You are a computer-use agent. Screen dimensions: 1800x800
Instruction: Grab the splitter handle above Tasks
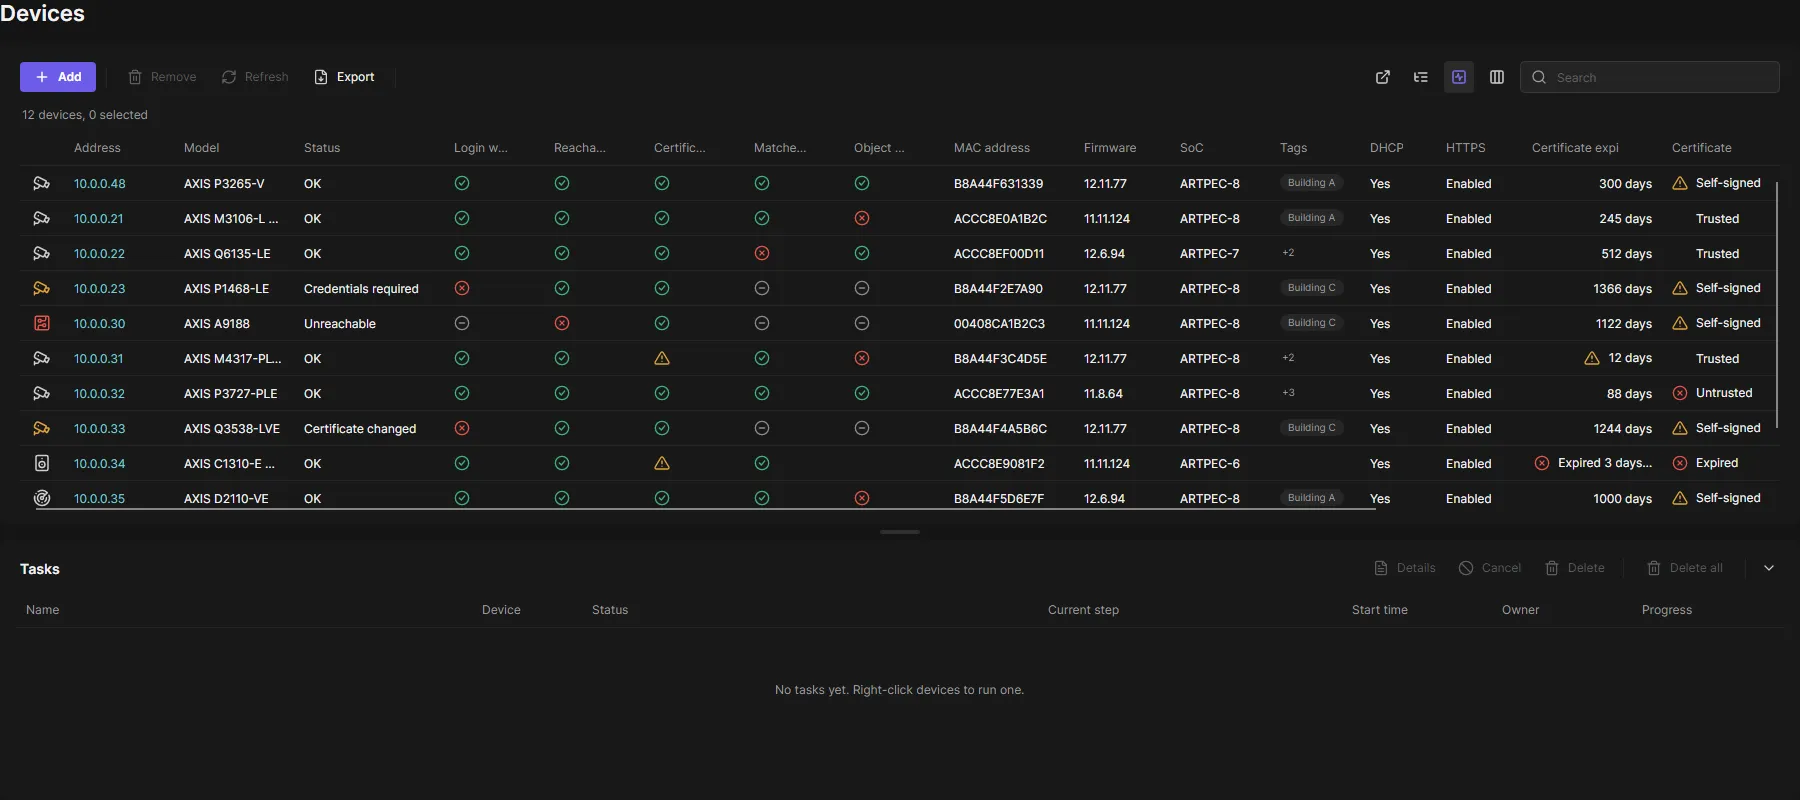point(900,532)
